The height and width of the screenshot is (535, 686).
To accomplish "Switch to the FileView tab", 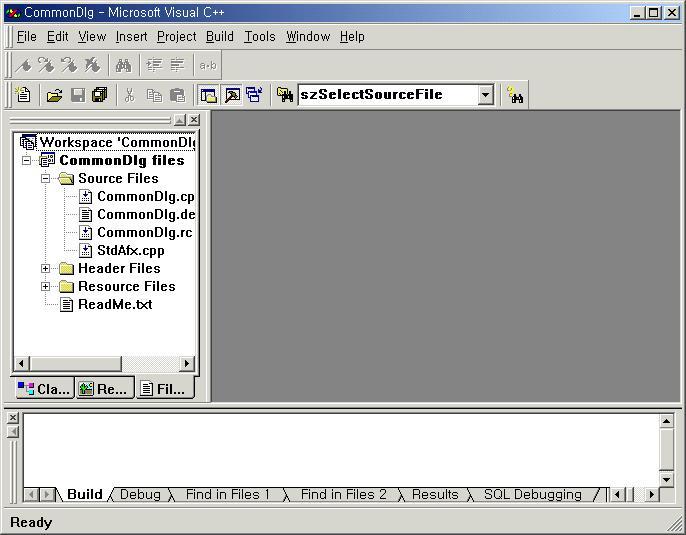I will click(164, 388).
